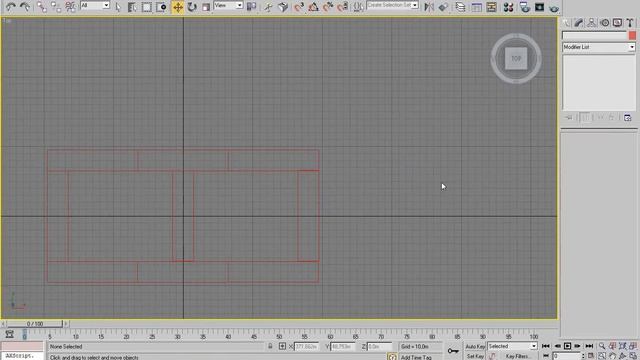Click the Mirror tool icon
The height and width of the screenshot is (360, 640).
coord(429,7)
